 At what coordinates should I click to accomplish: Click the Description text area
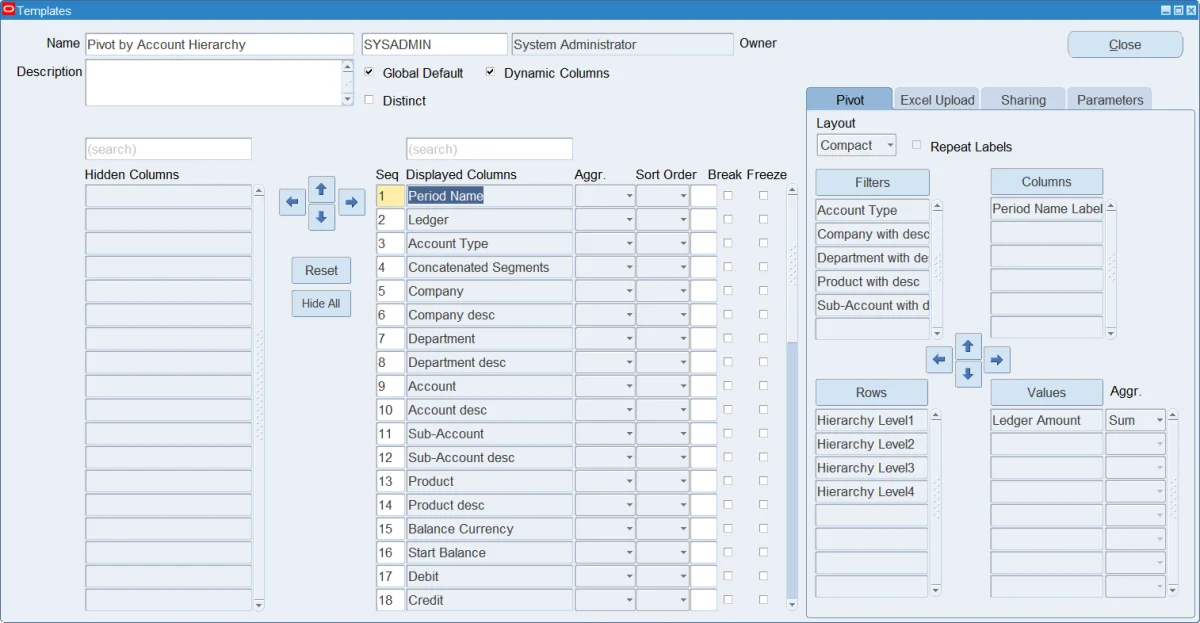pos(213,82)
